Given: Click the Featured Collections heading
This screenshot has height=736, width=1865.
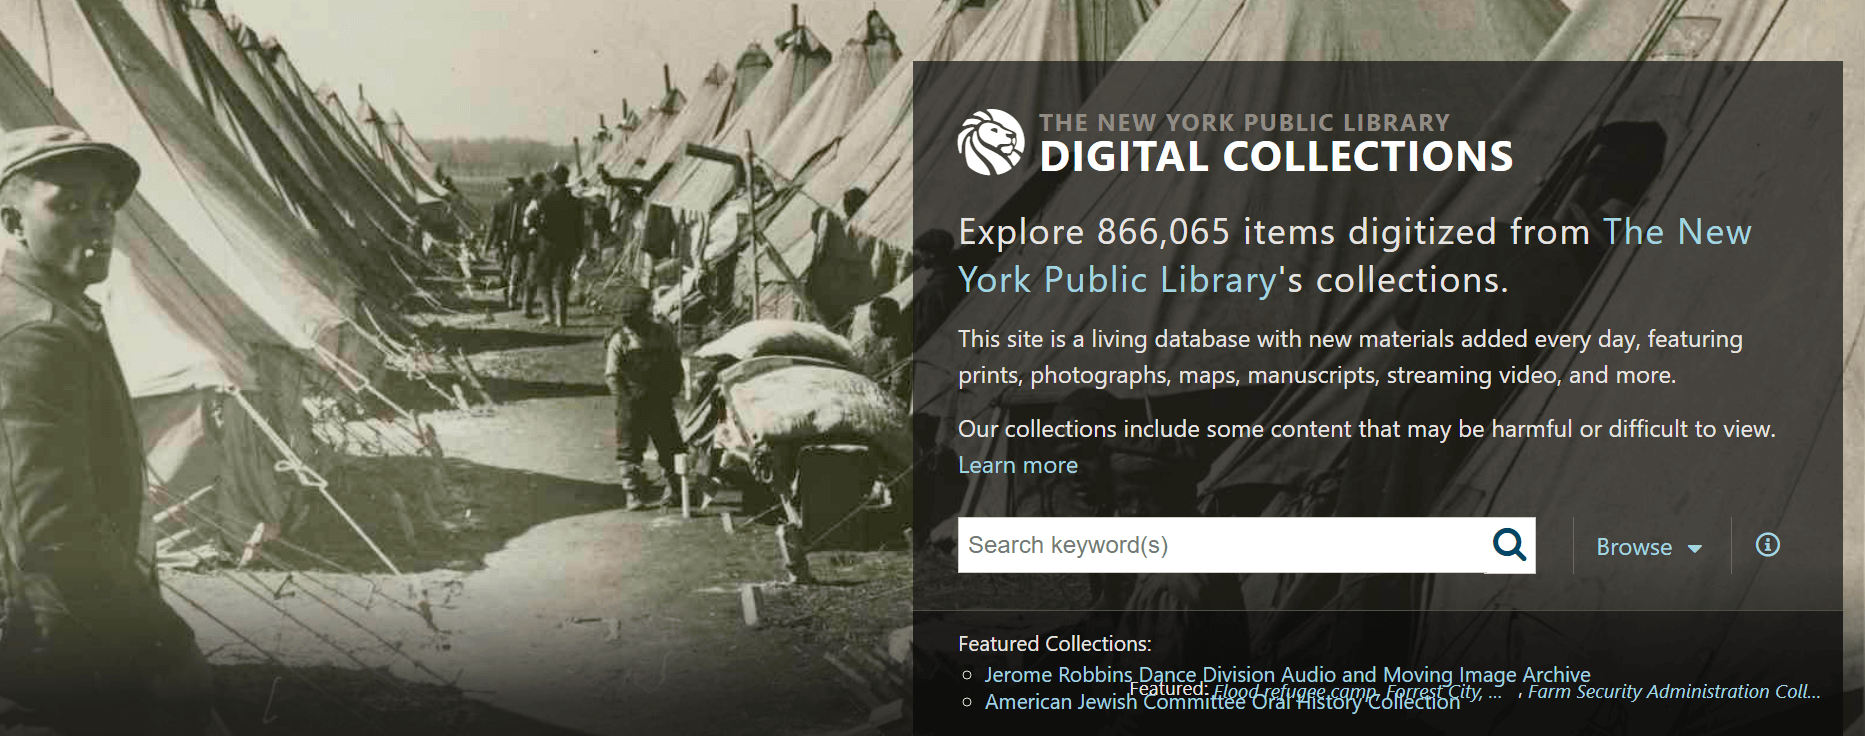Looking at the screenshot, I should (1054, 644).
